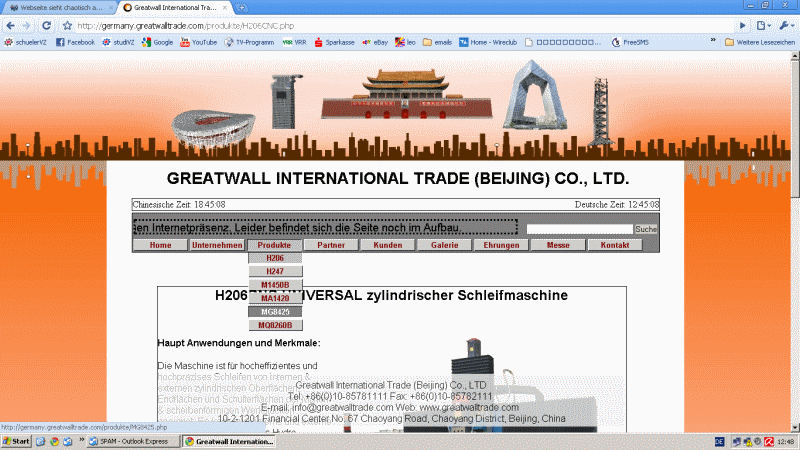This screenshot has height=450, width=800.
Task: Click the reload page icon
Action: pyautogui.click(x=47, y=25)
